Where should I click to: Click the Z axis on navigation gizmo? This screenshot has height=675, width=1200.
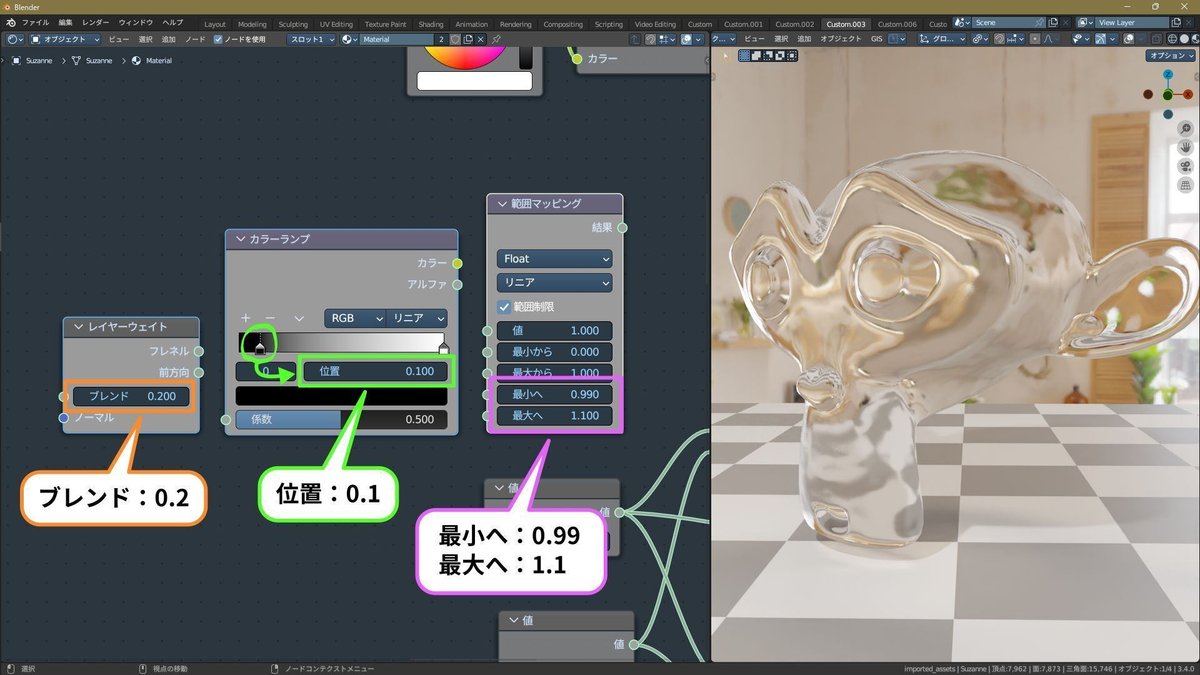(x=1168, y=75)
